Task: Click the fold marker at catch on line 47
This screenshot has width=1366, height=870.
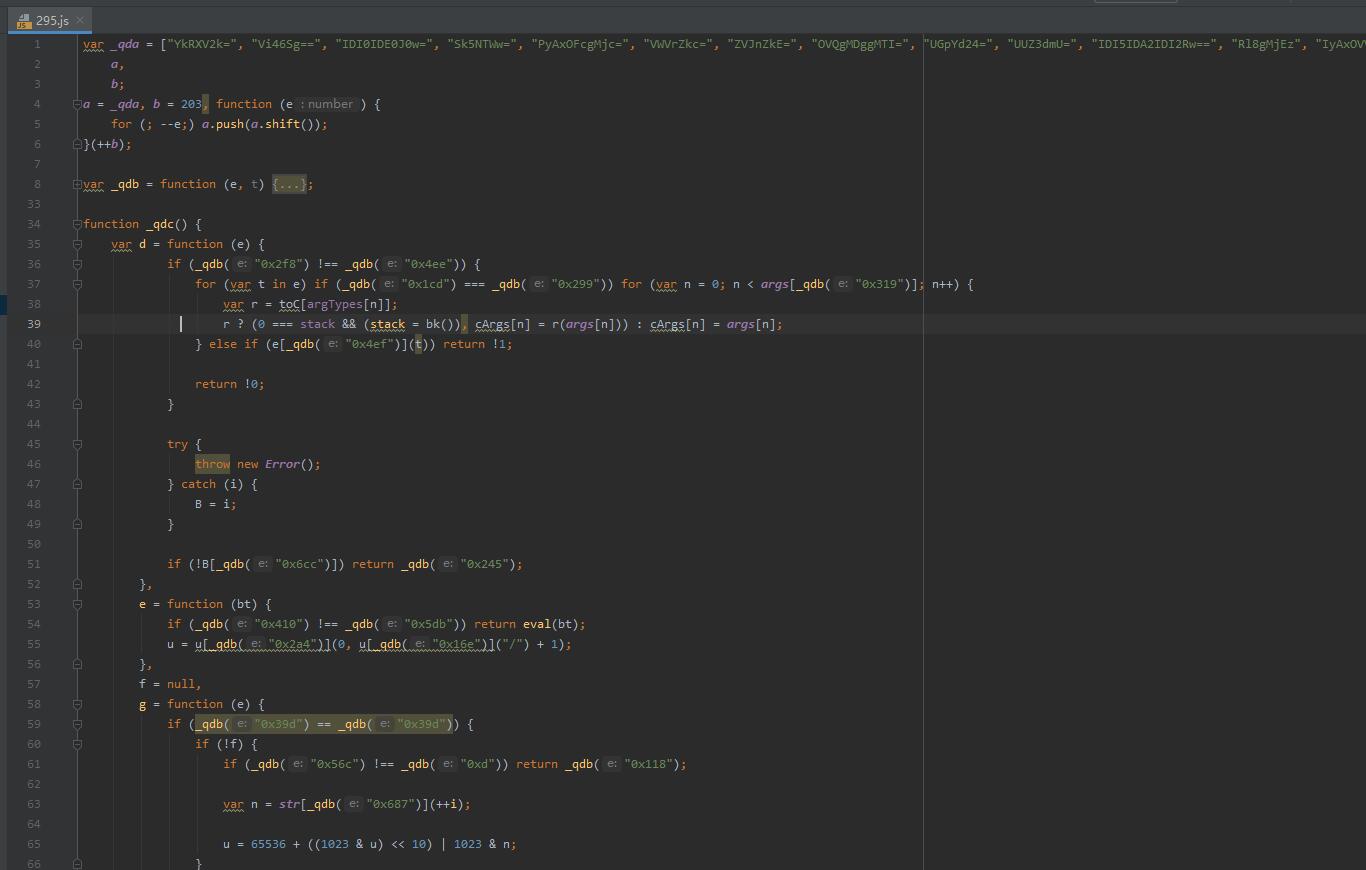Action: [77, 484]
